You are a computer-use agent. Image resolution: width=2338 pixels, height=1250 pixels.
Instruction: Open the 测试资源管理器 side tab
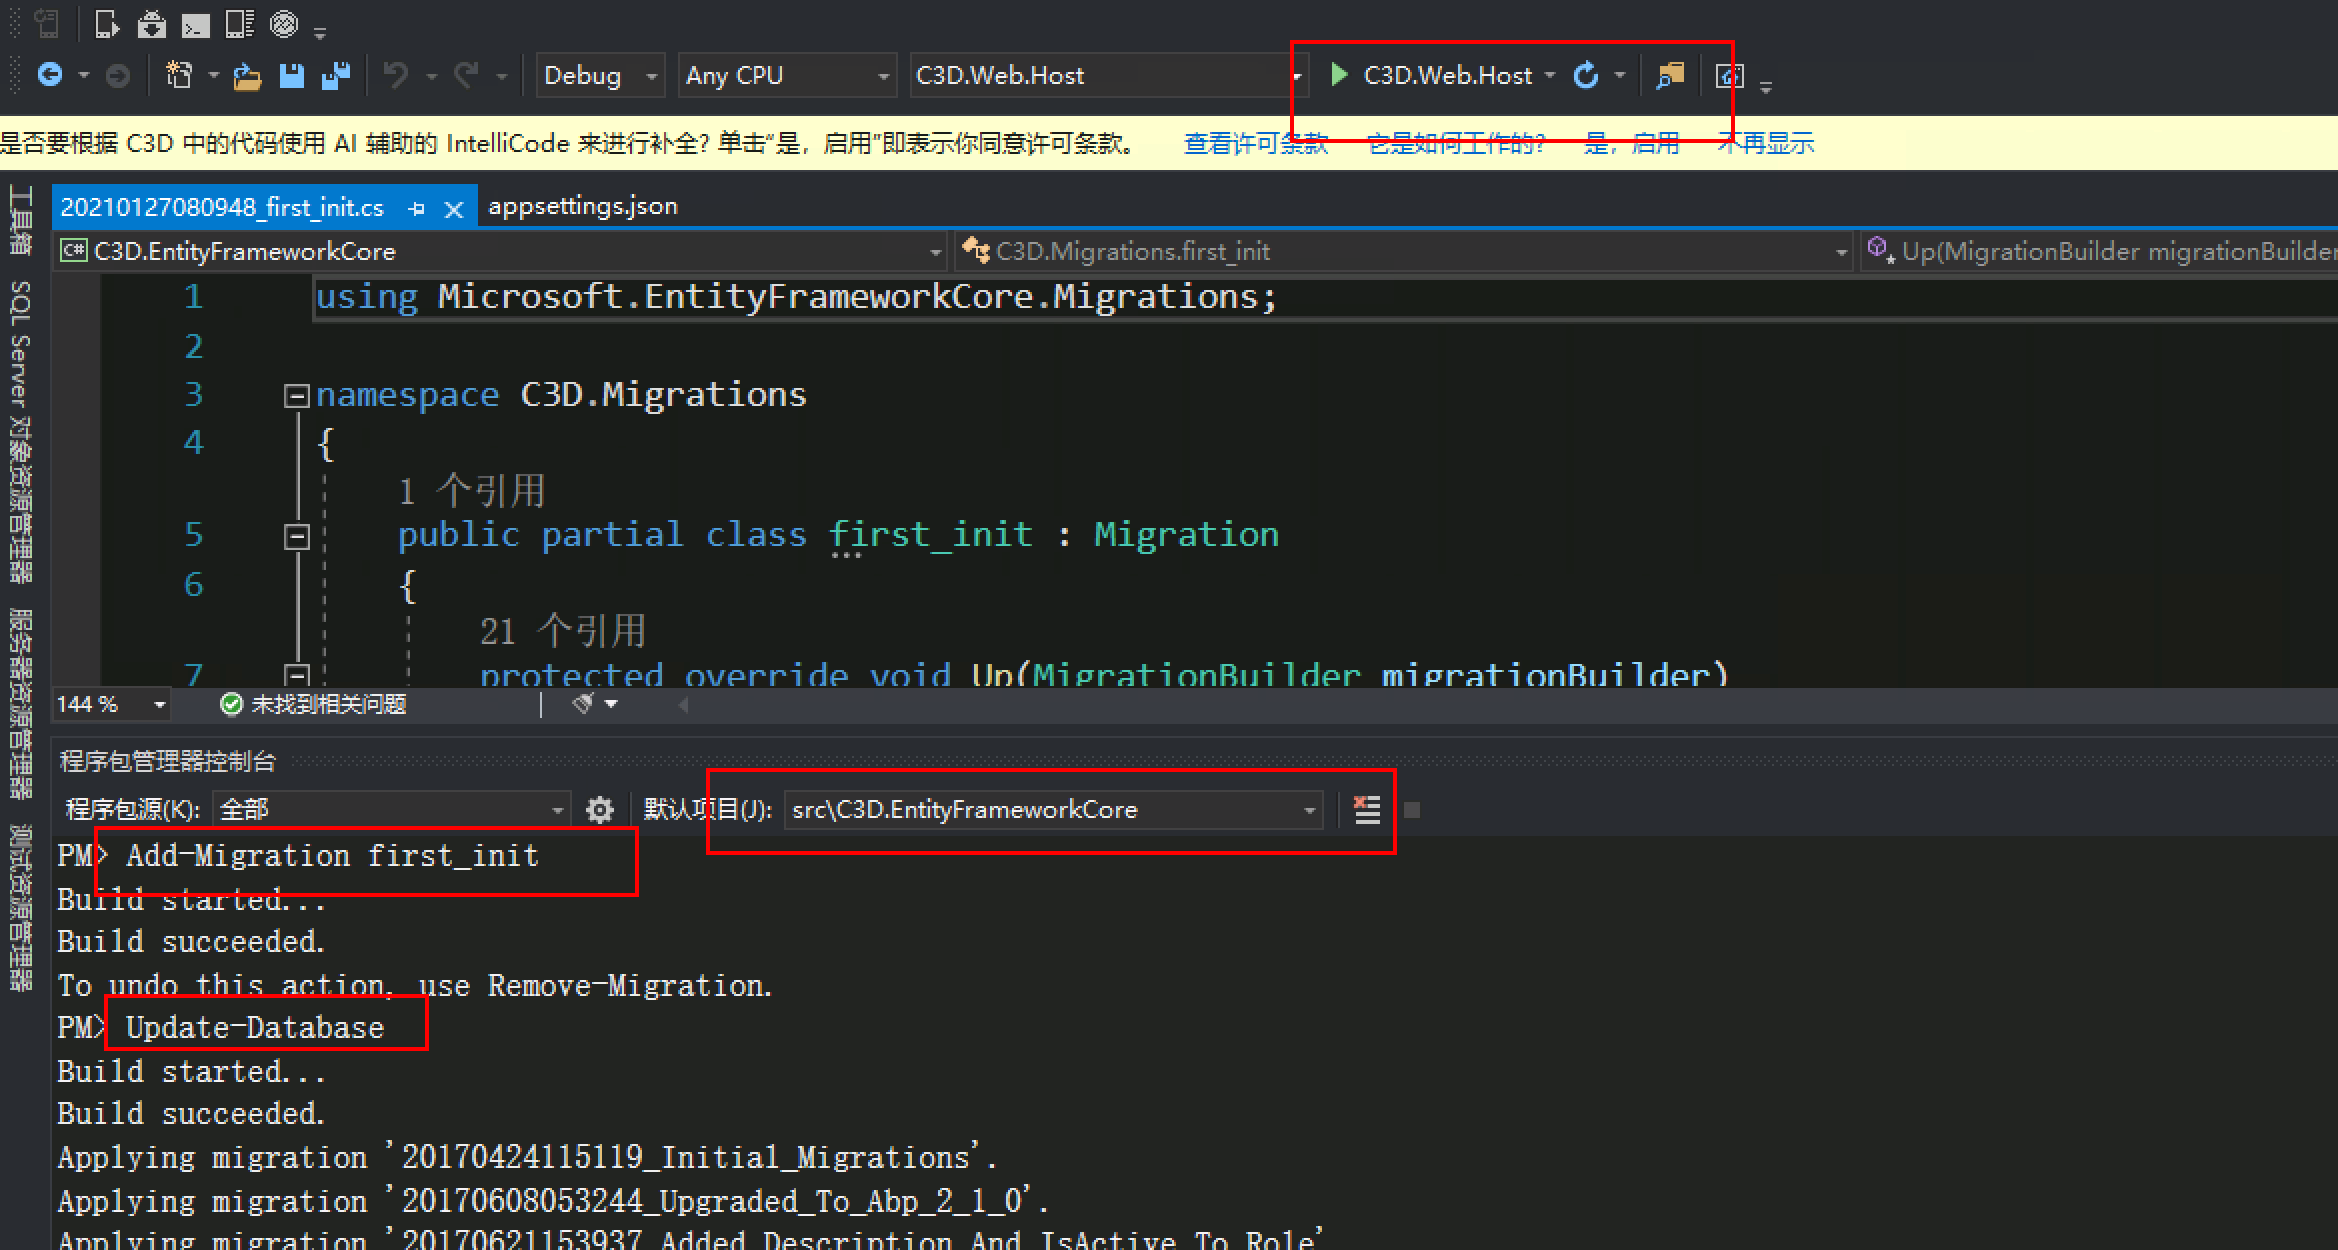point(20,907)
